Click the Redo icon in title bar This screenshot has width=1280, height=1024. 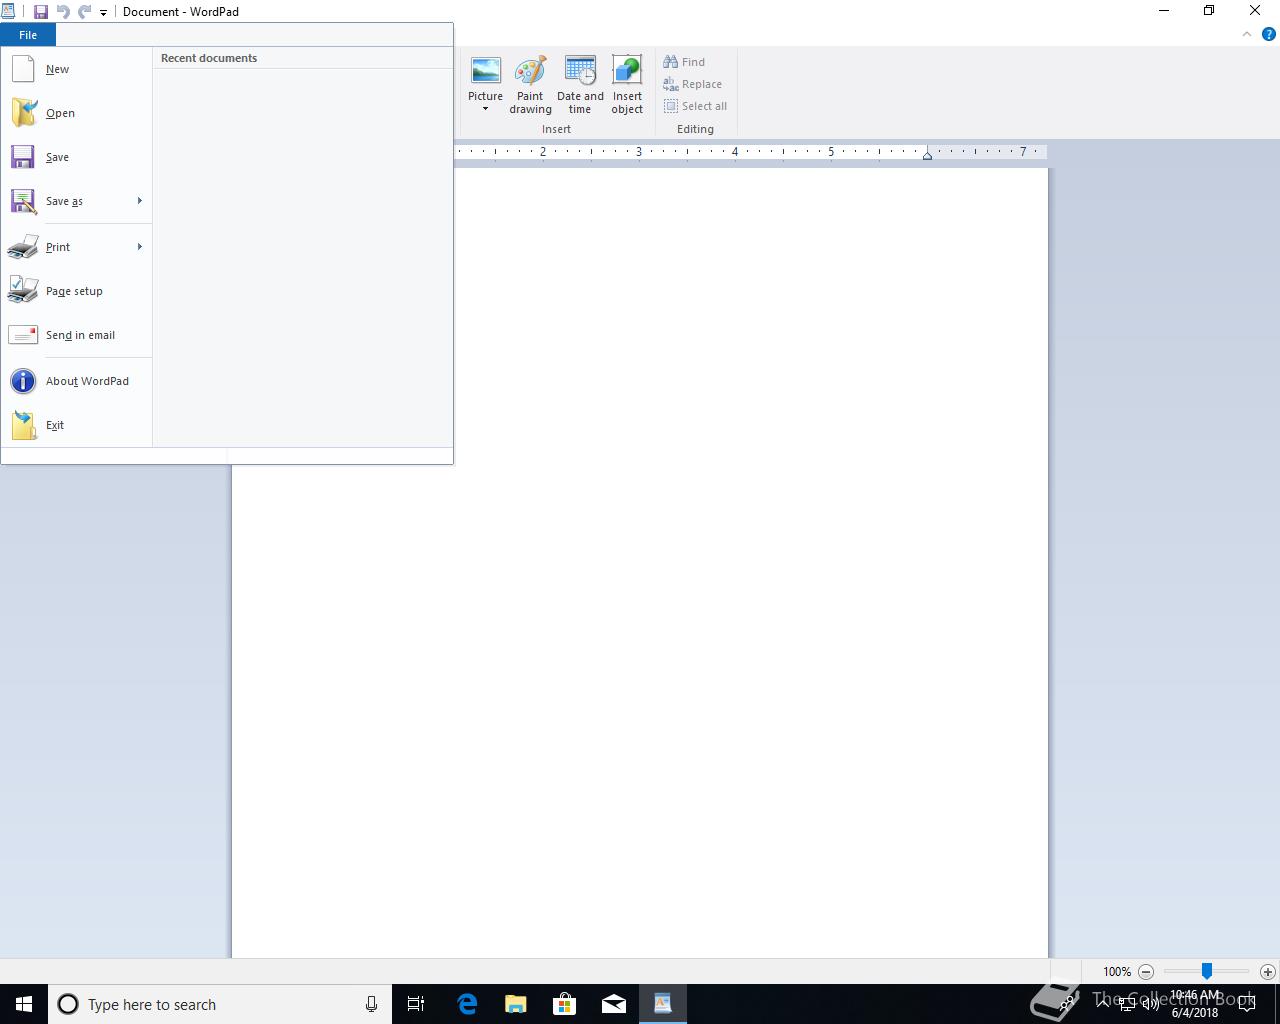click(85, 12)
